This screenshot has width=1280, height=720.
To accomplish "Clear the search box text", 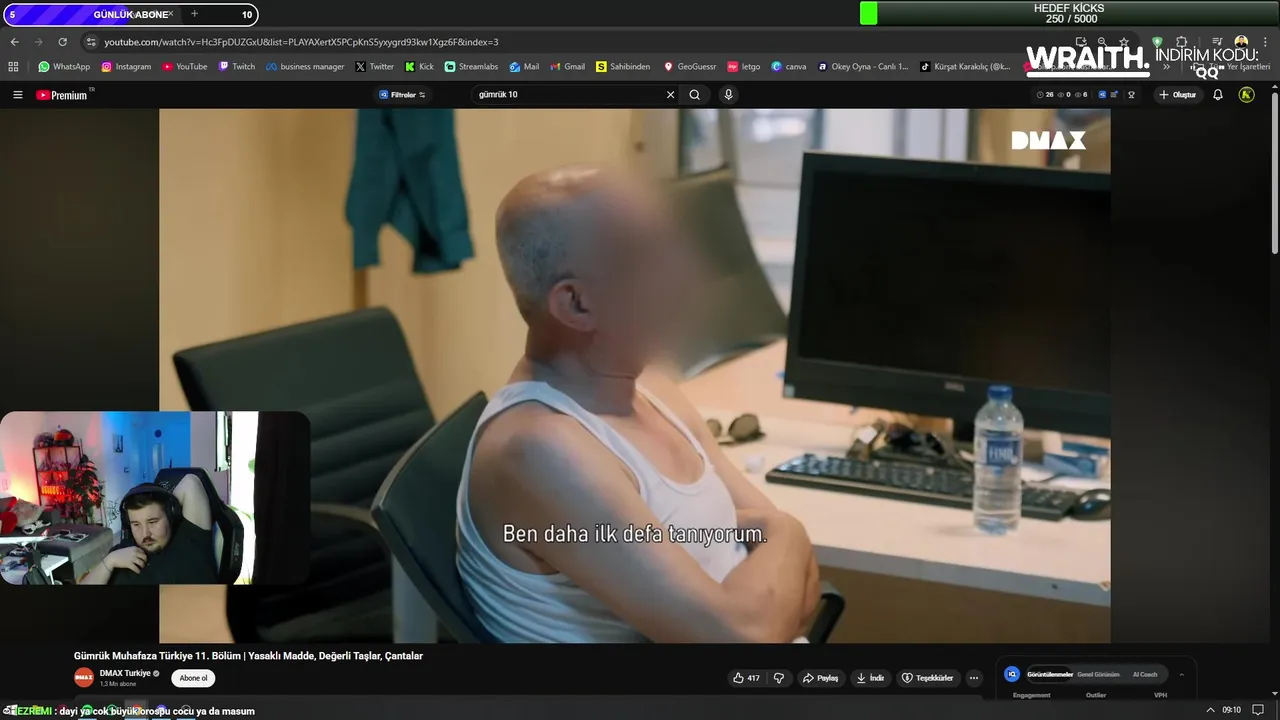I will click(670, 95).
